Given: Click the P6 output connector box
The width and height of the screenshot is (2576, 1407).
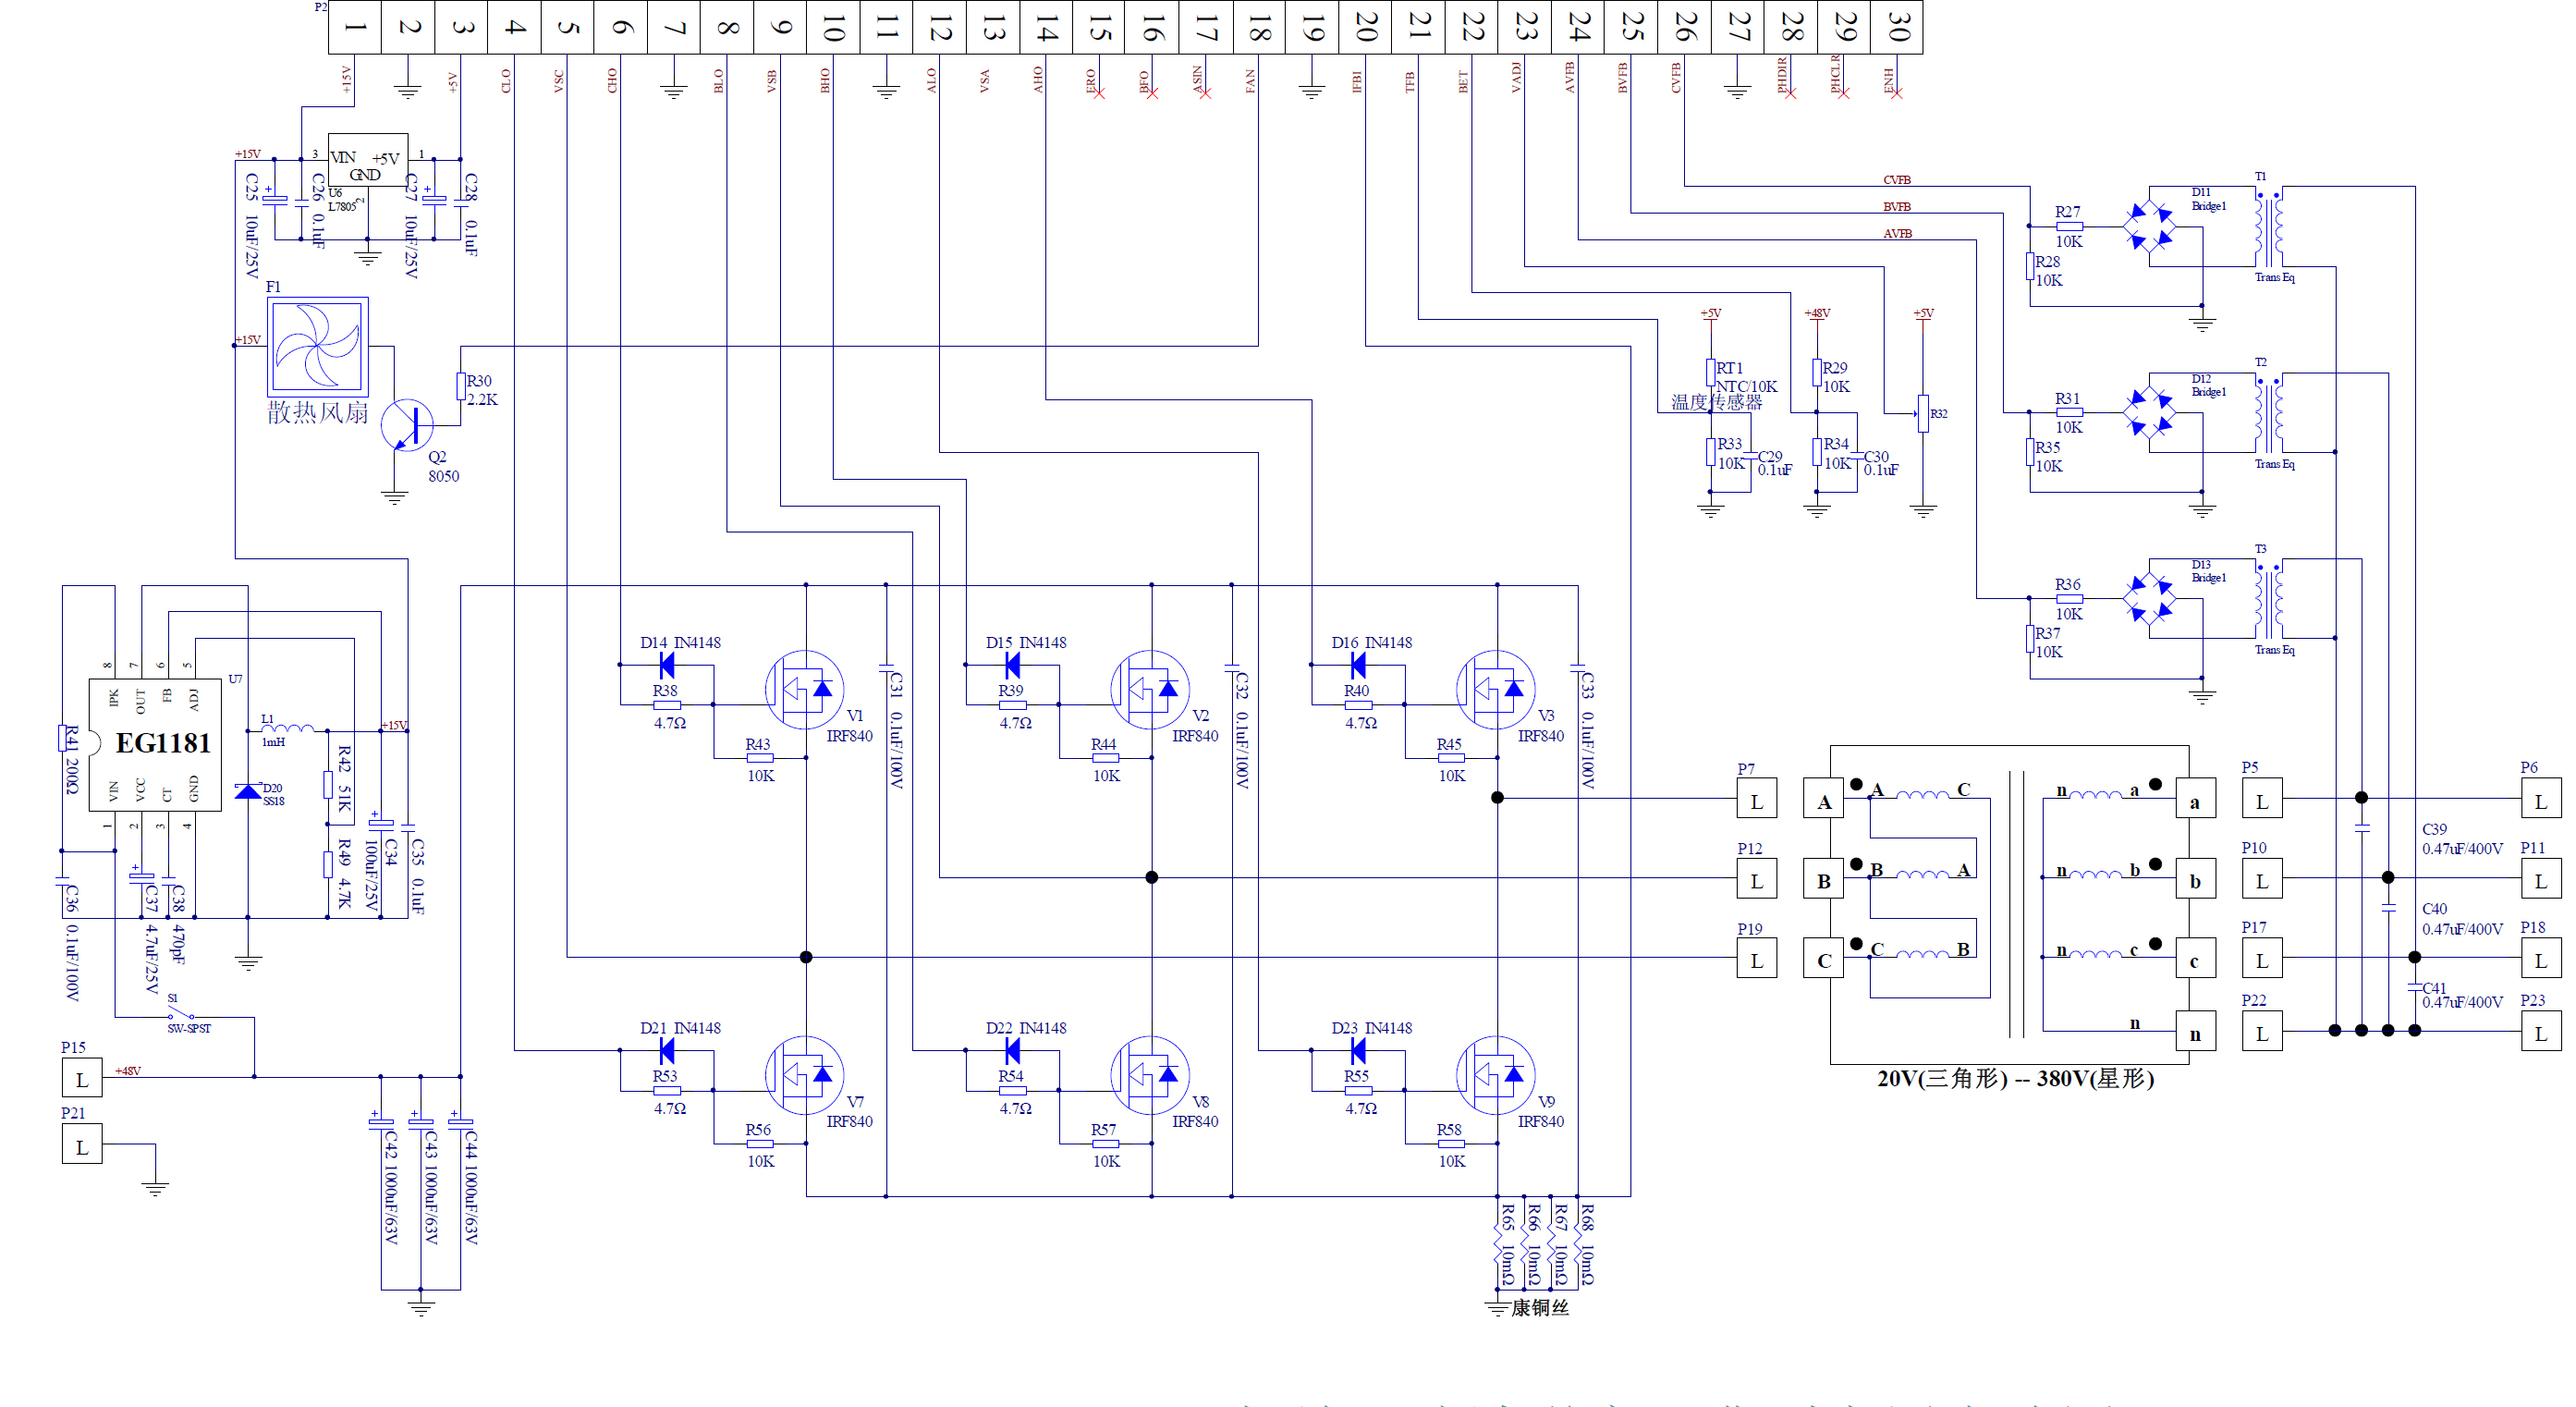Looking at the screenshot, I should click(2541, 799).
